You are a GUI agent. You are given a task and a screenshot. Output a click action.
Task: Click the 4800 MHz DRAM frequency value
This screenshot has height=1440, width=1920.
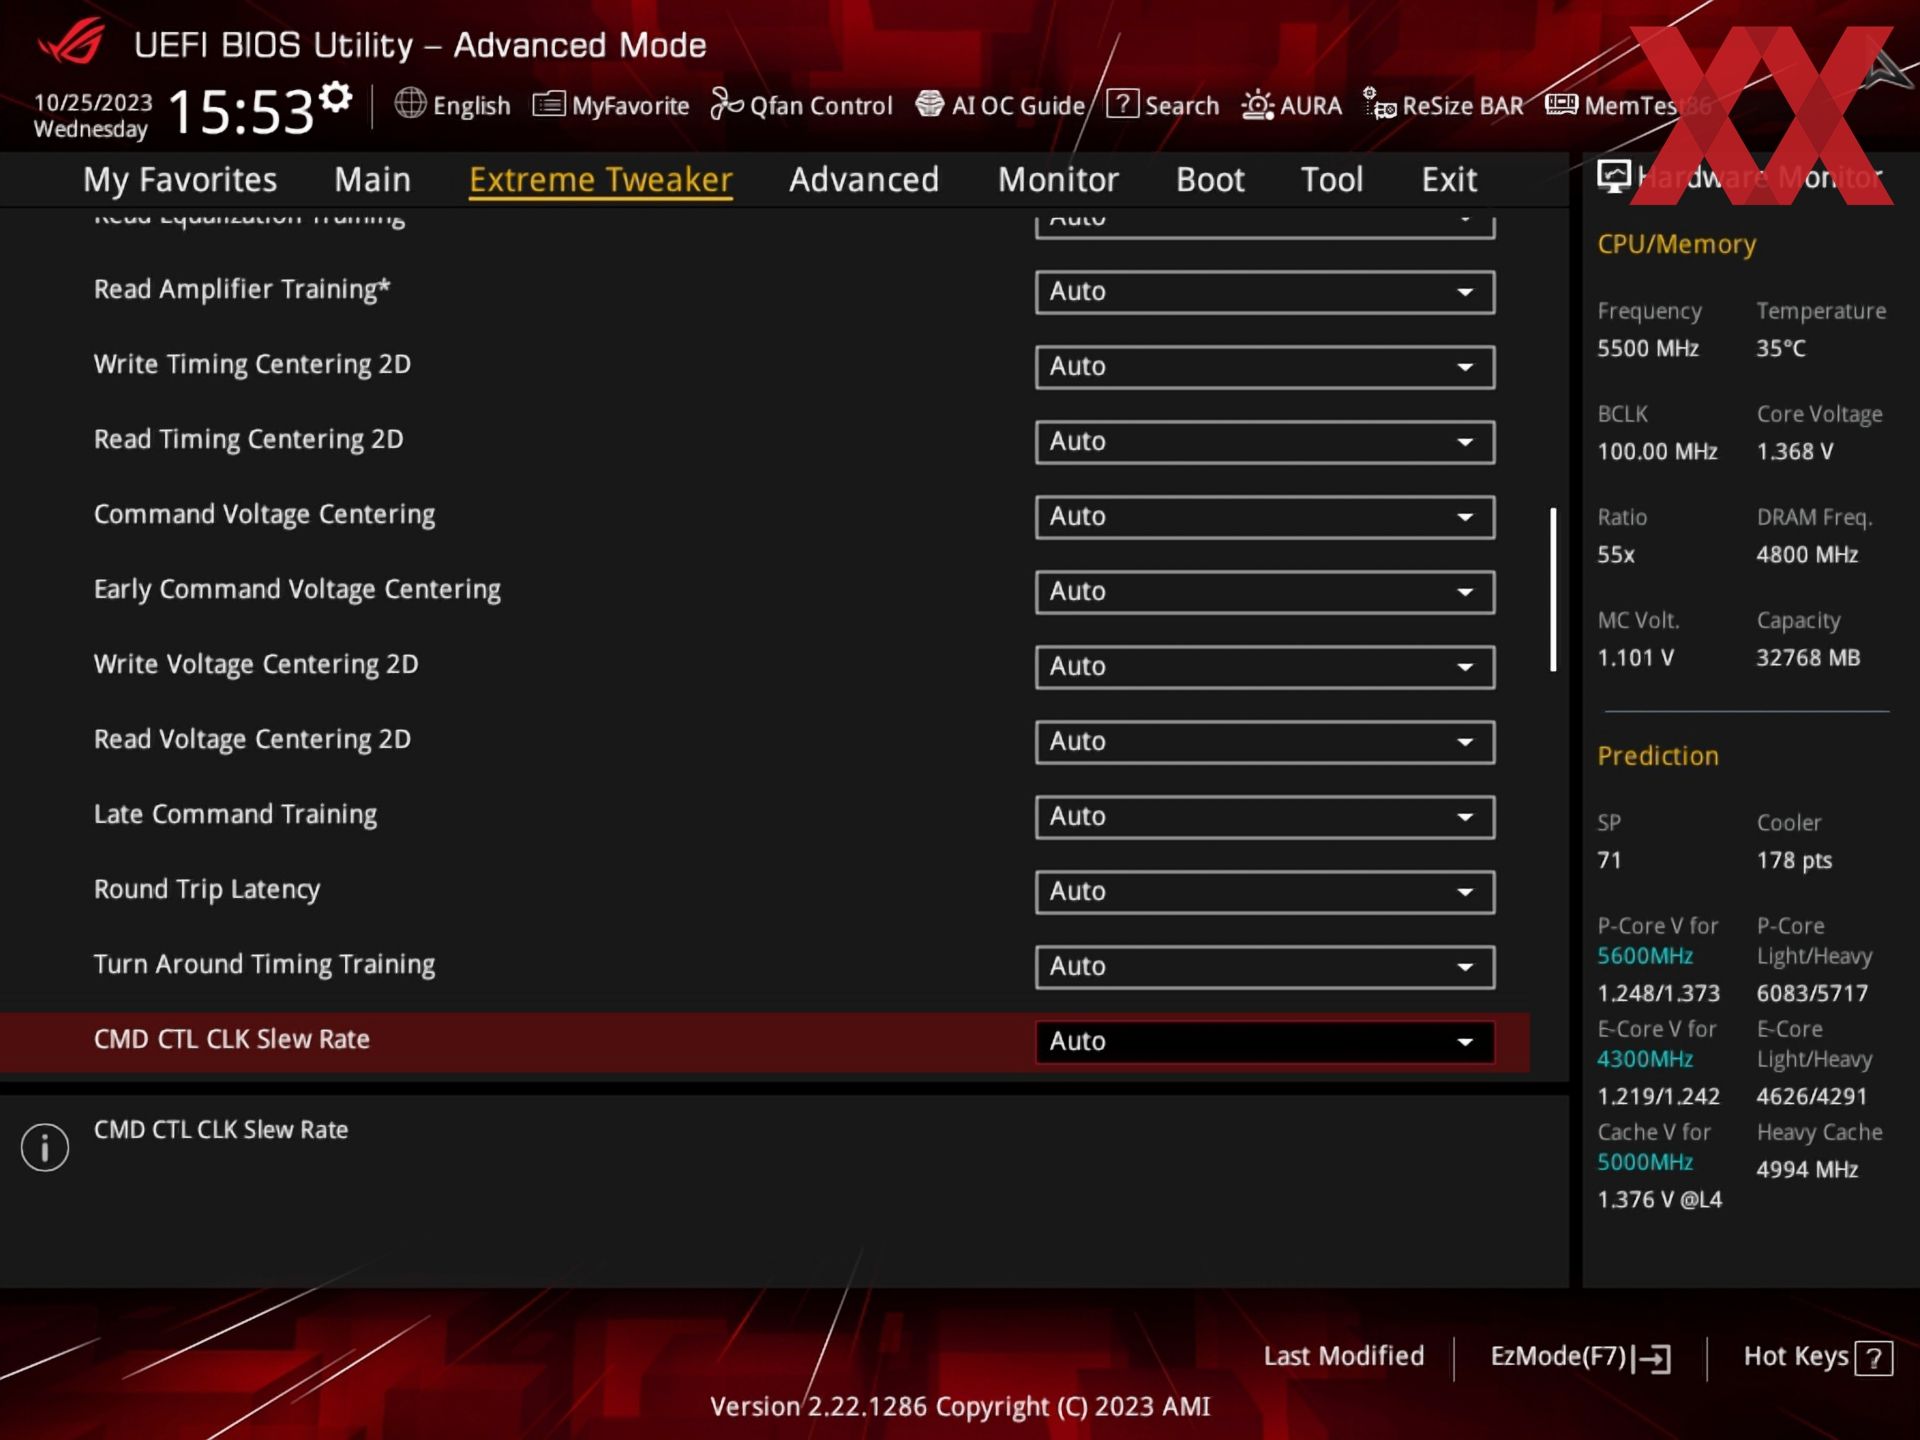[x=1807, y=554]
